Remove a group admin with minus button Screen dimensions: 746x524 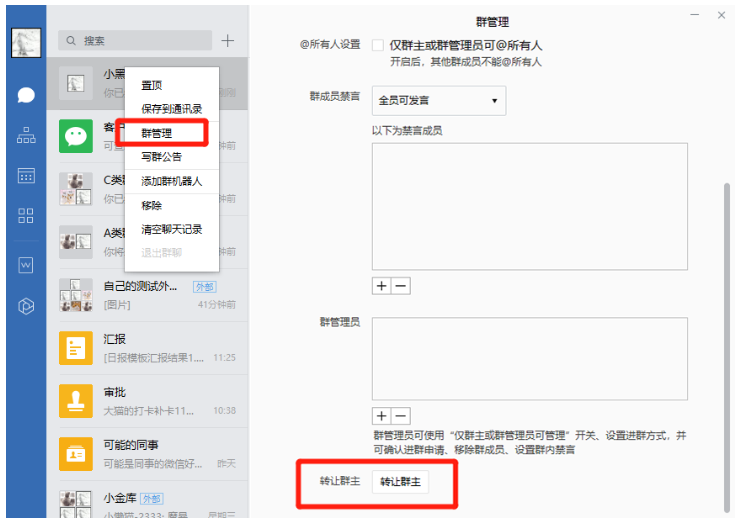(x=401, y=416)
